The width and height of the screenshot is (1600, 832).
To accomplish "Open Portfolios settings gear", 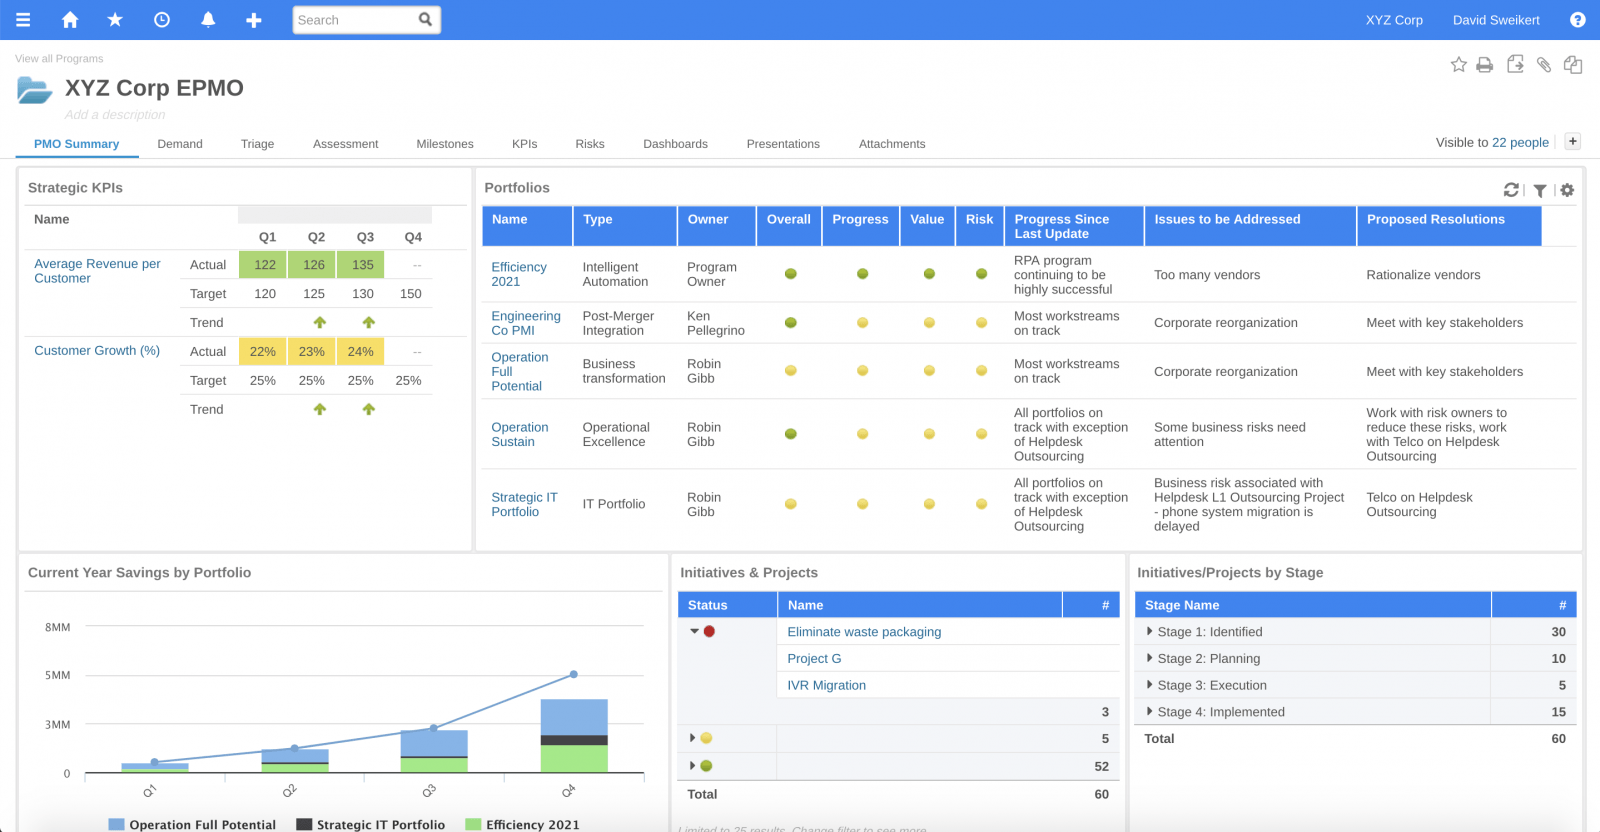I will pos(1567,190).
